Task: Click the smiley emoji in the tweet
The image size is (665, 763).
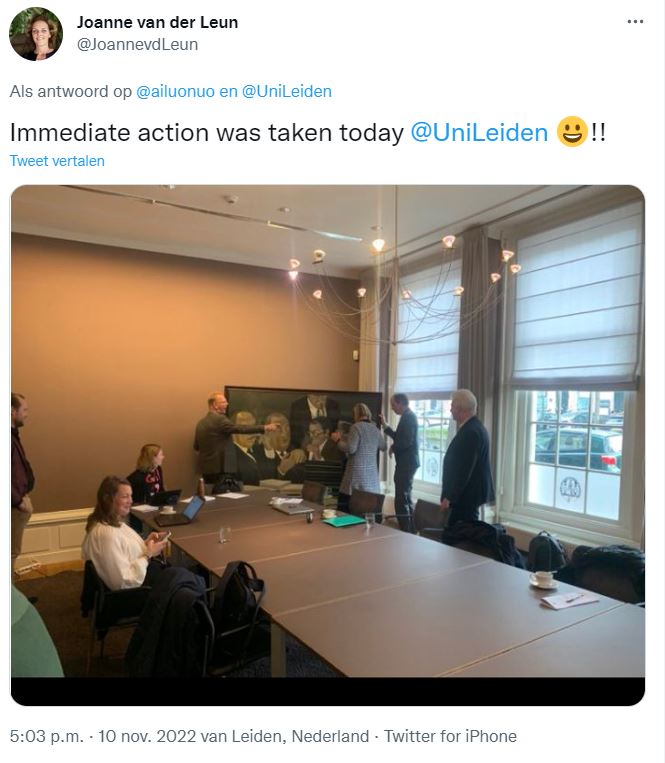Action: pos(572,131)
